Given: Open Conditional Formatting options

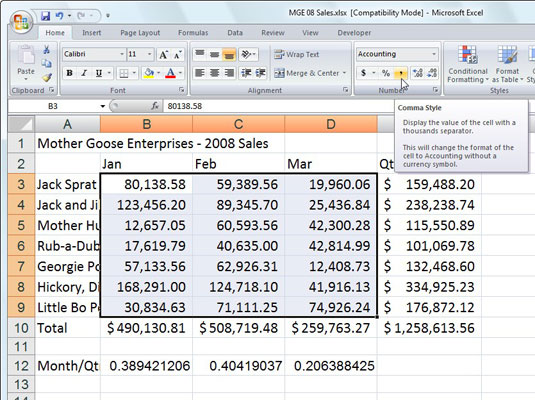Looking at the screenshot, I should click(467, 65).
